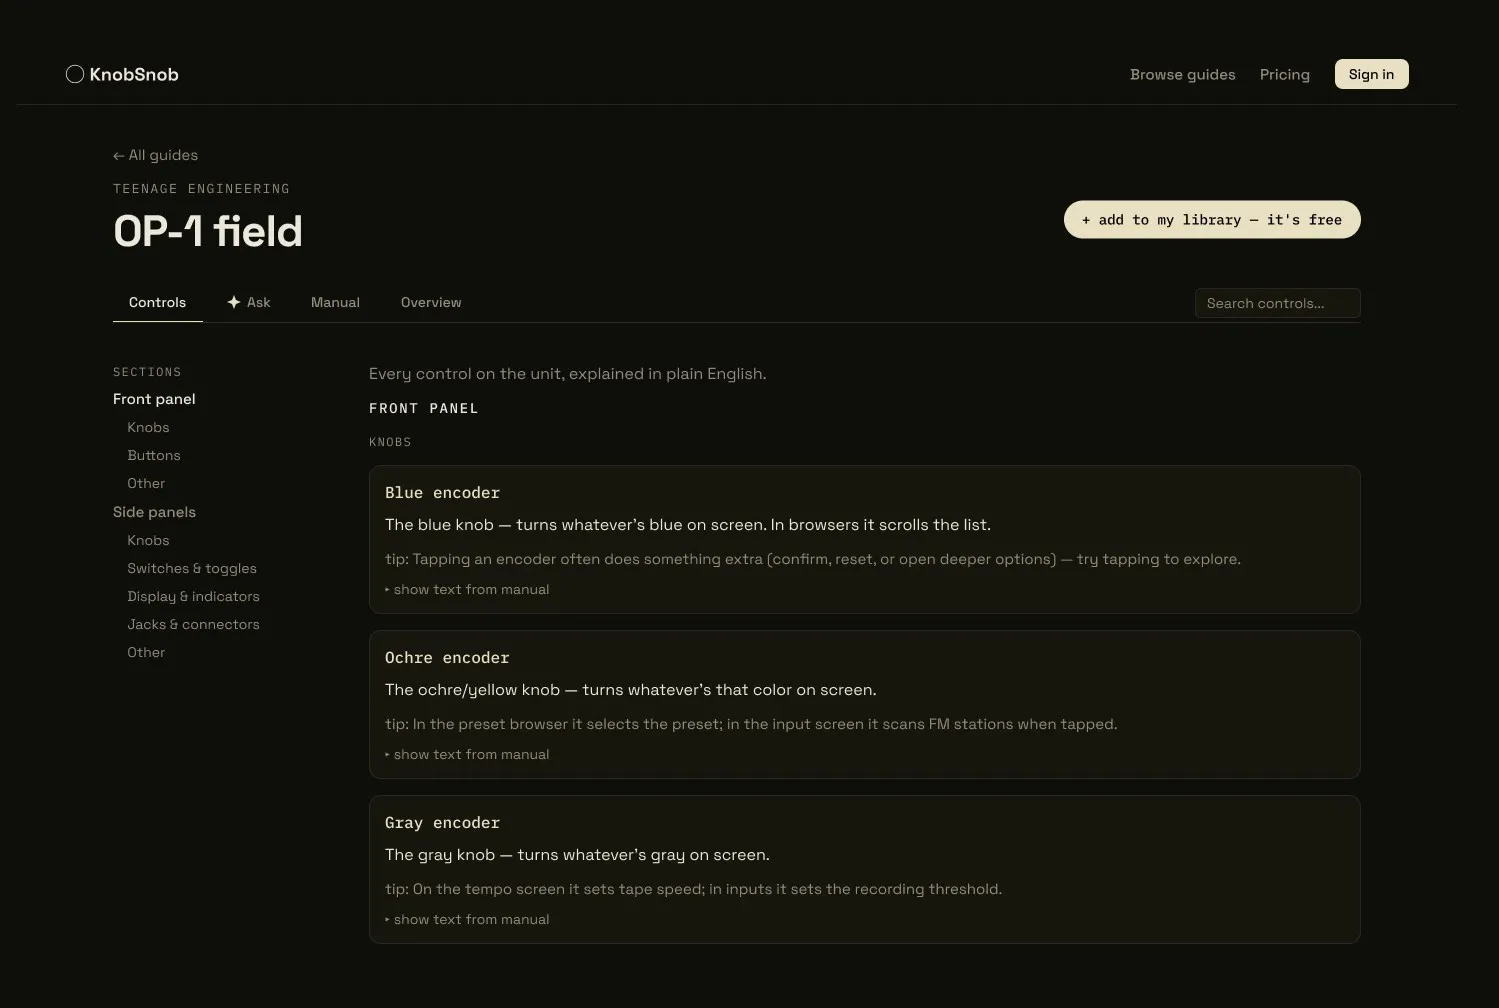The width and height of the screenshot is (1499, 1008).
Task: Click the KNOBS subsection label above the cards
Action: 390,442
